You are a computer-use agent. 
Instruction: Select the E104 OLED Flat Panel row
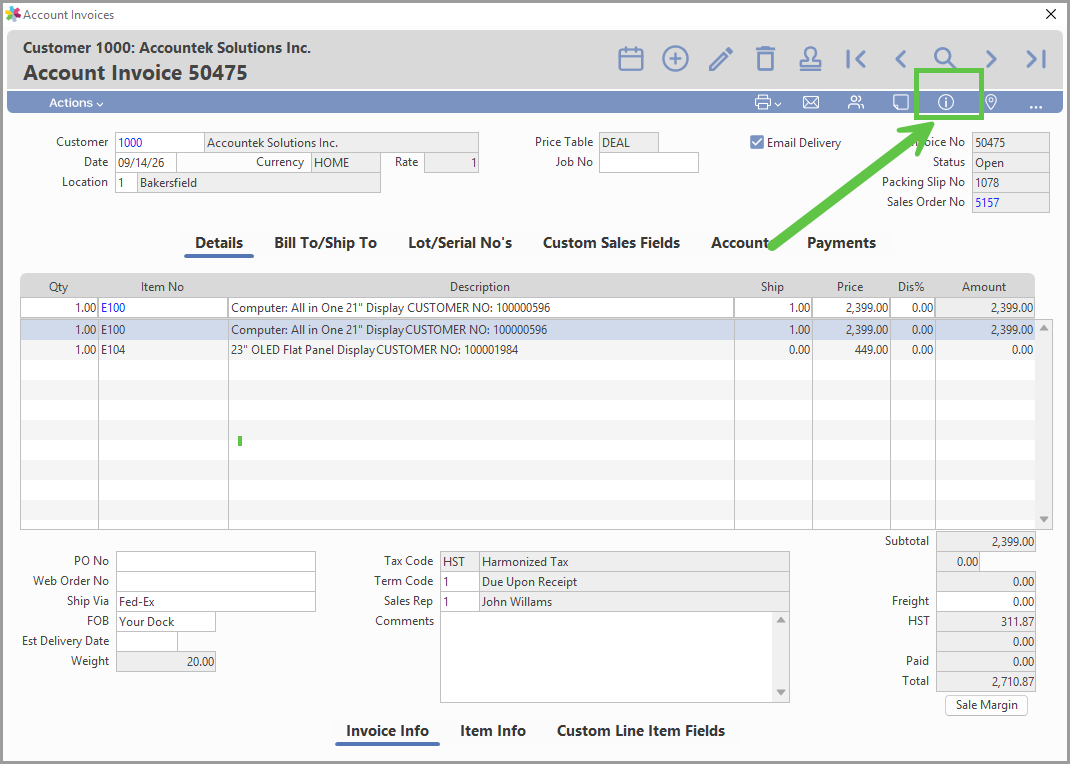coord(527,350)
